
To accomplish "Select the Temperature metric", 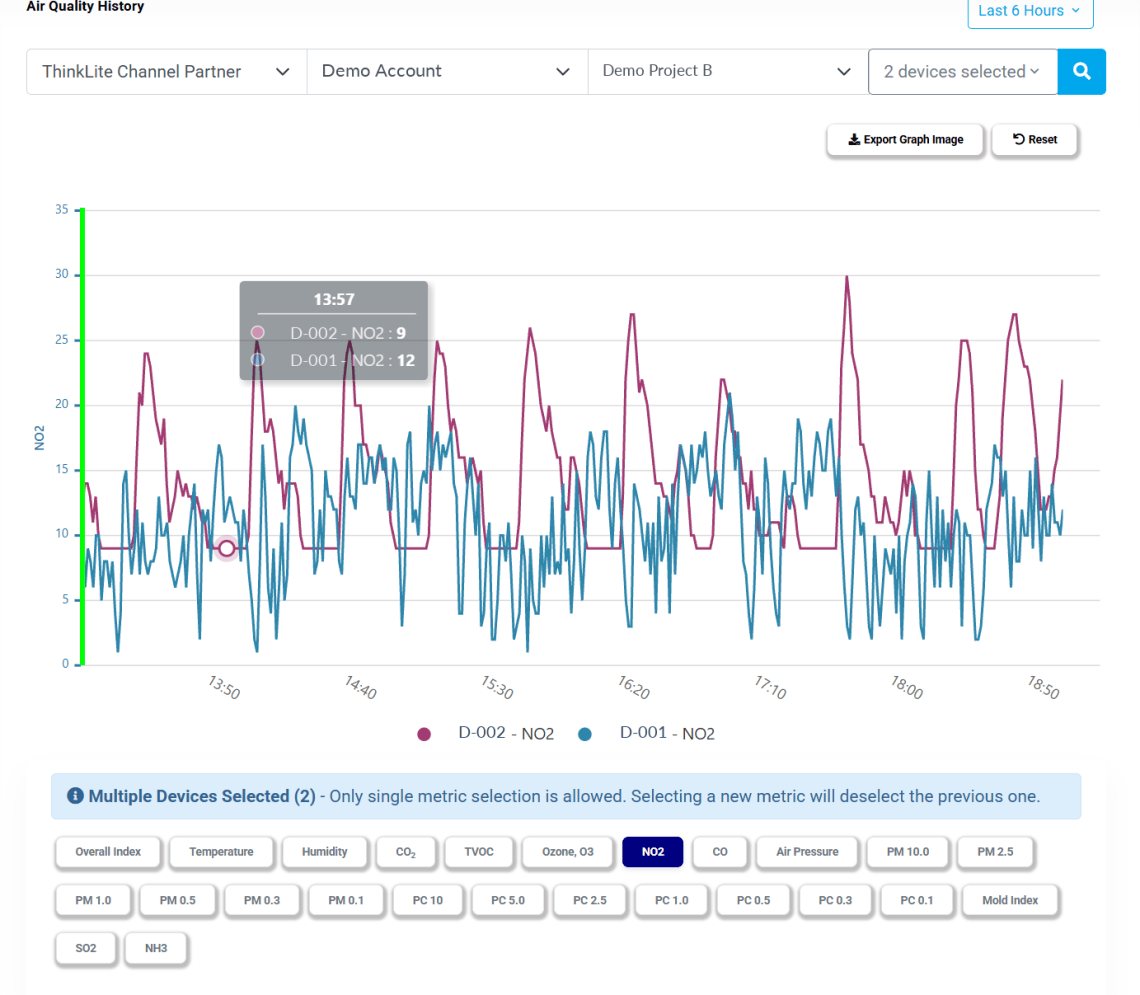I will pyautogui.click(x=221, y=852).
